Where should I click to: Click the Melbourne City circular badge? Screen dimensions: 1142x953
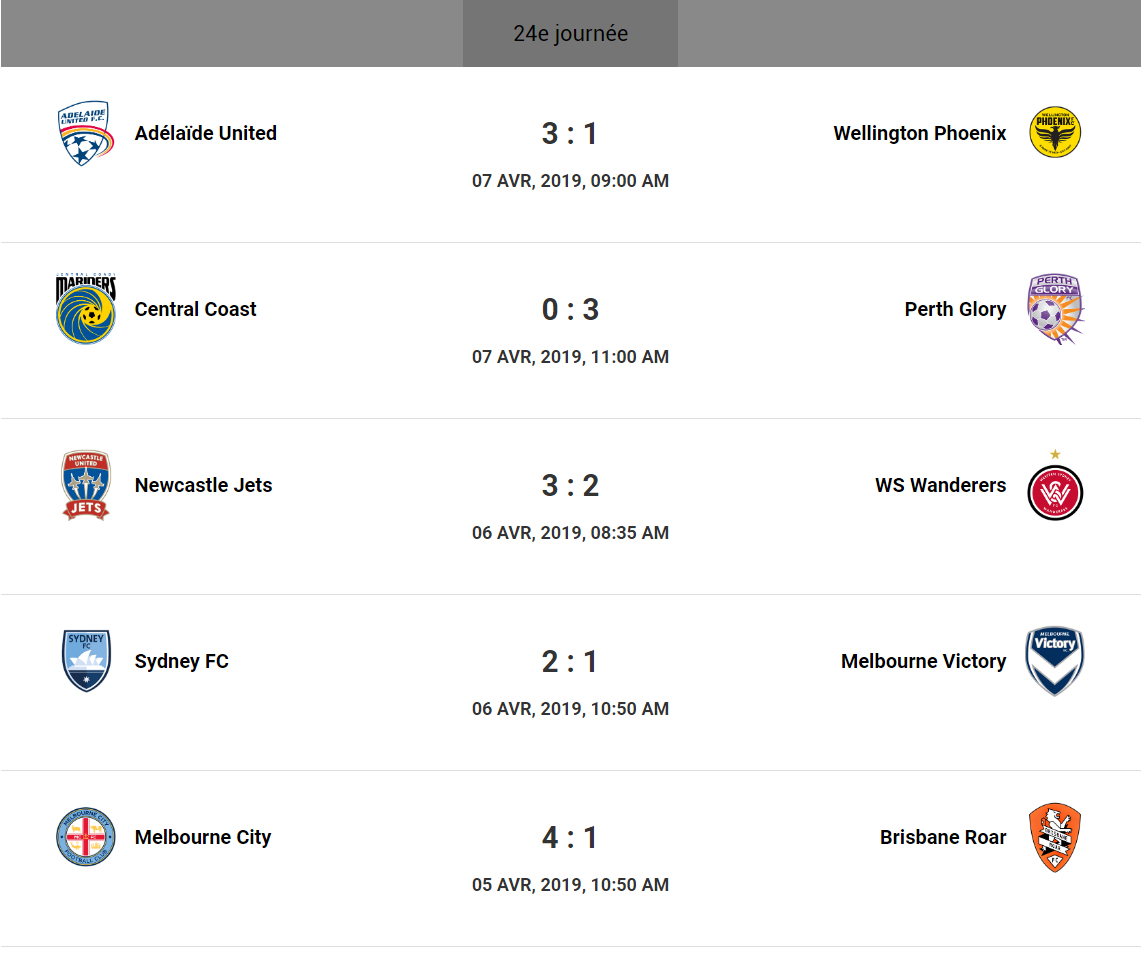pos(85,837)
